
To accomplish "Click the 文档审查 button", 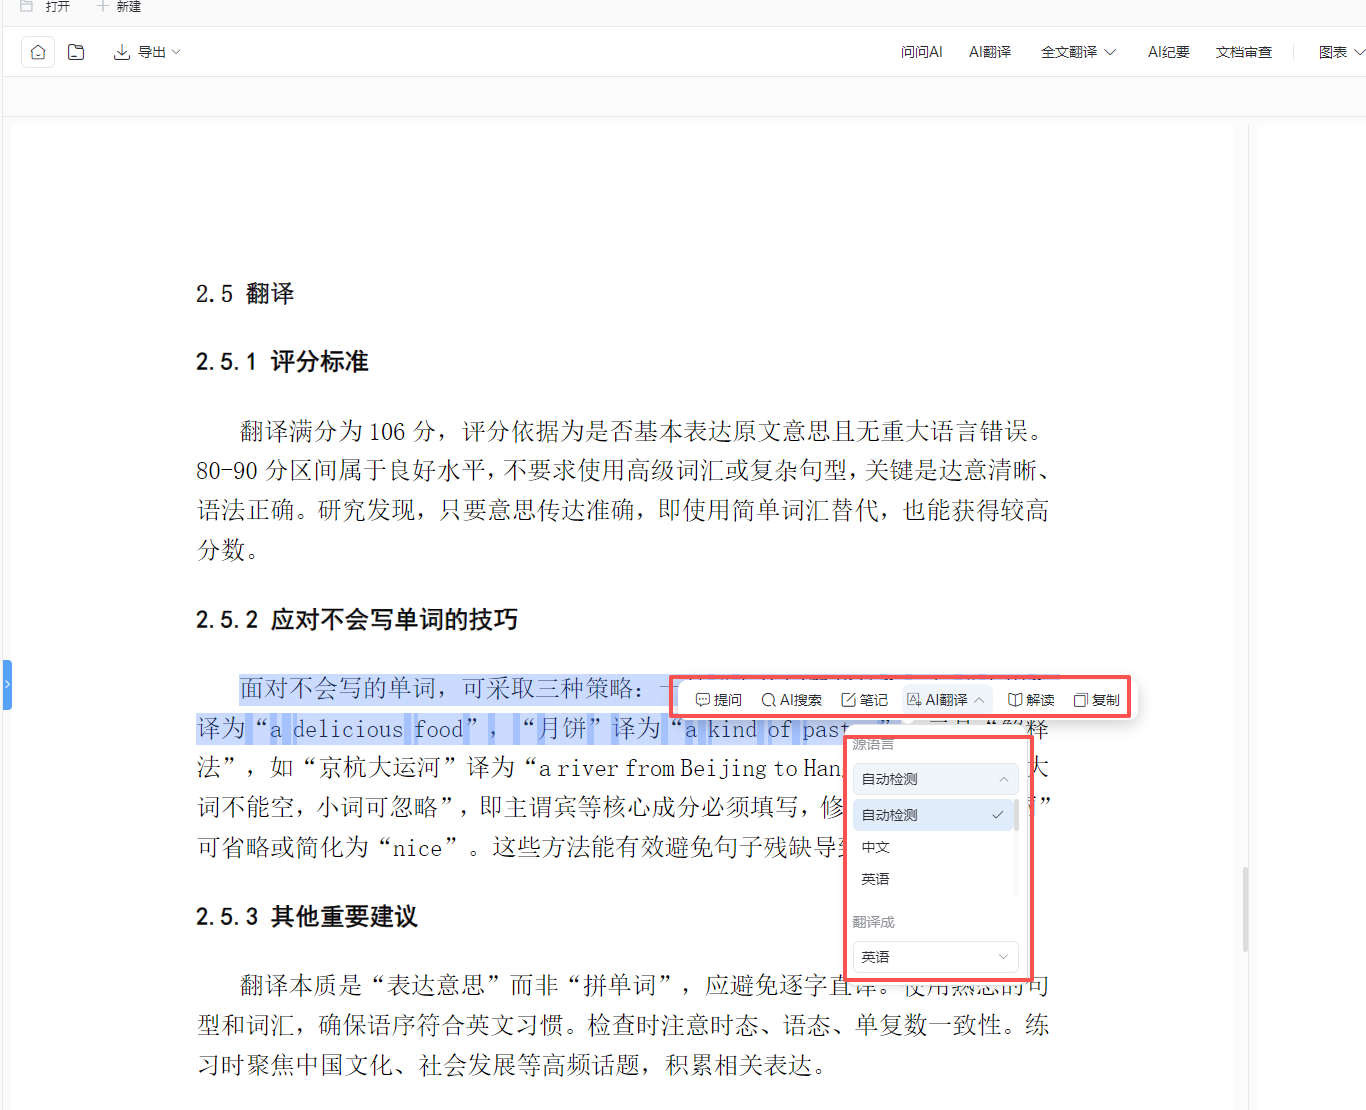I will click(x=1243, y=52).
